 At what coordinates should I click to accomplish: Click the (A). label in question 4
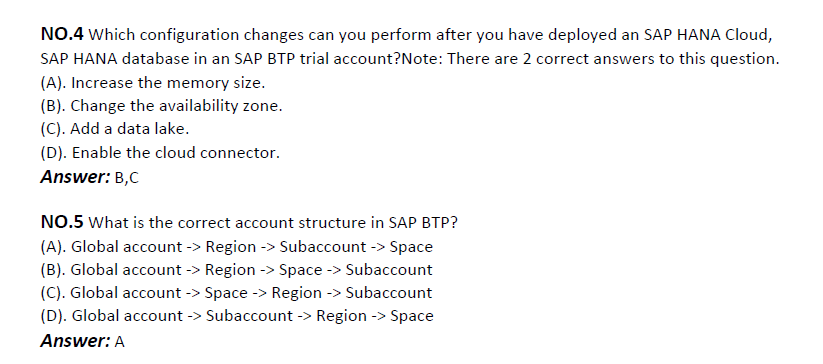click(54, 82)
